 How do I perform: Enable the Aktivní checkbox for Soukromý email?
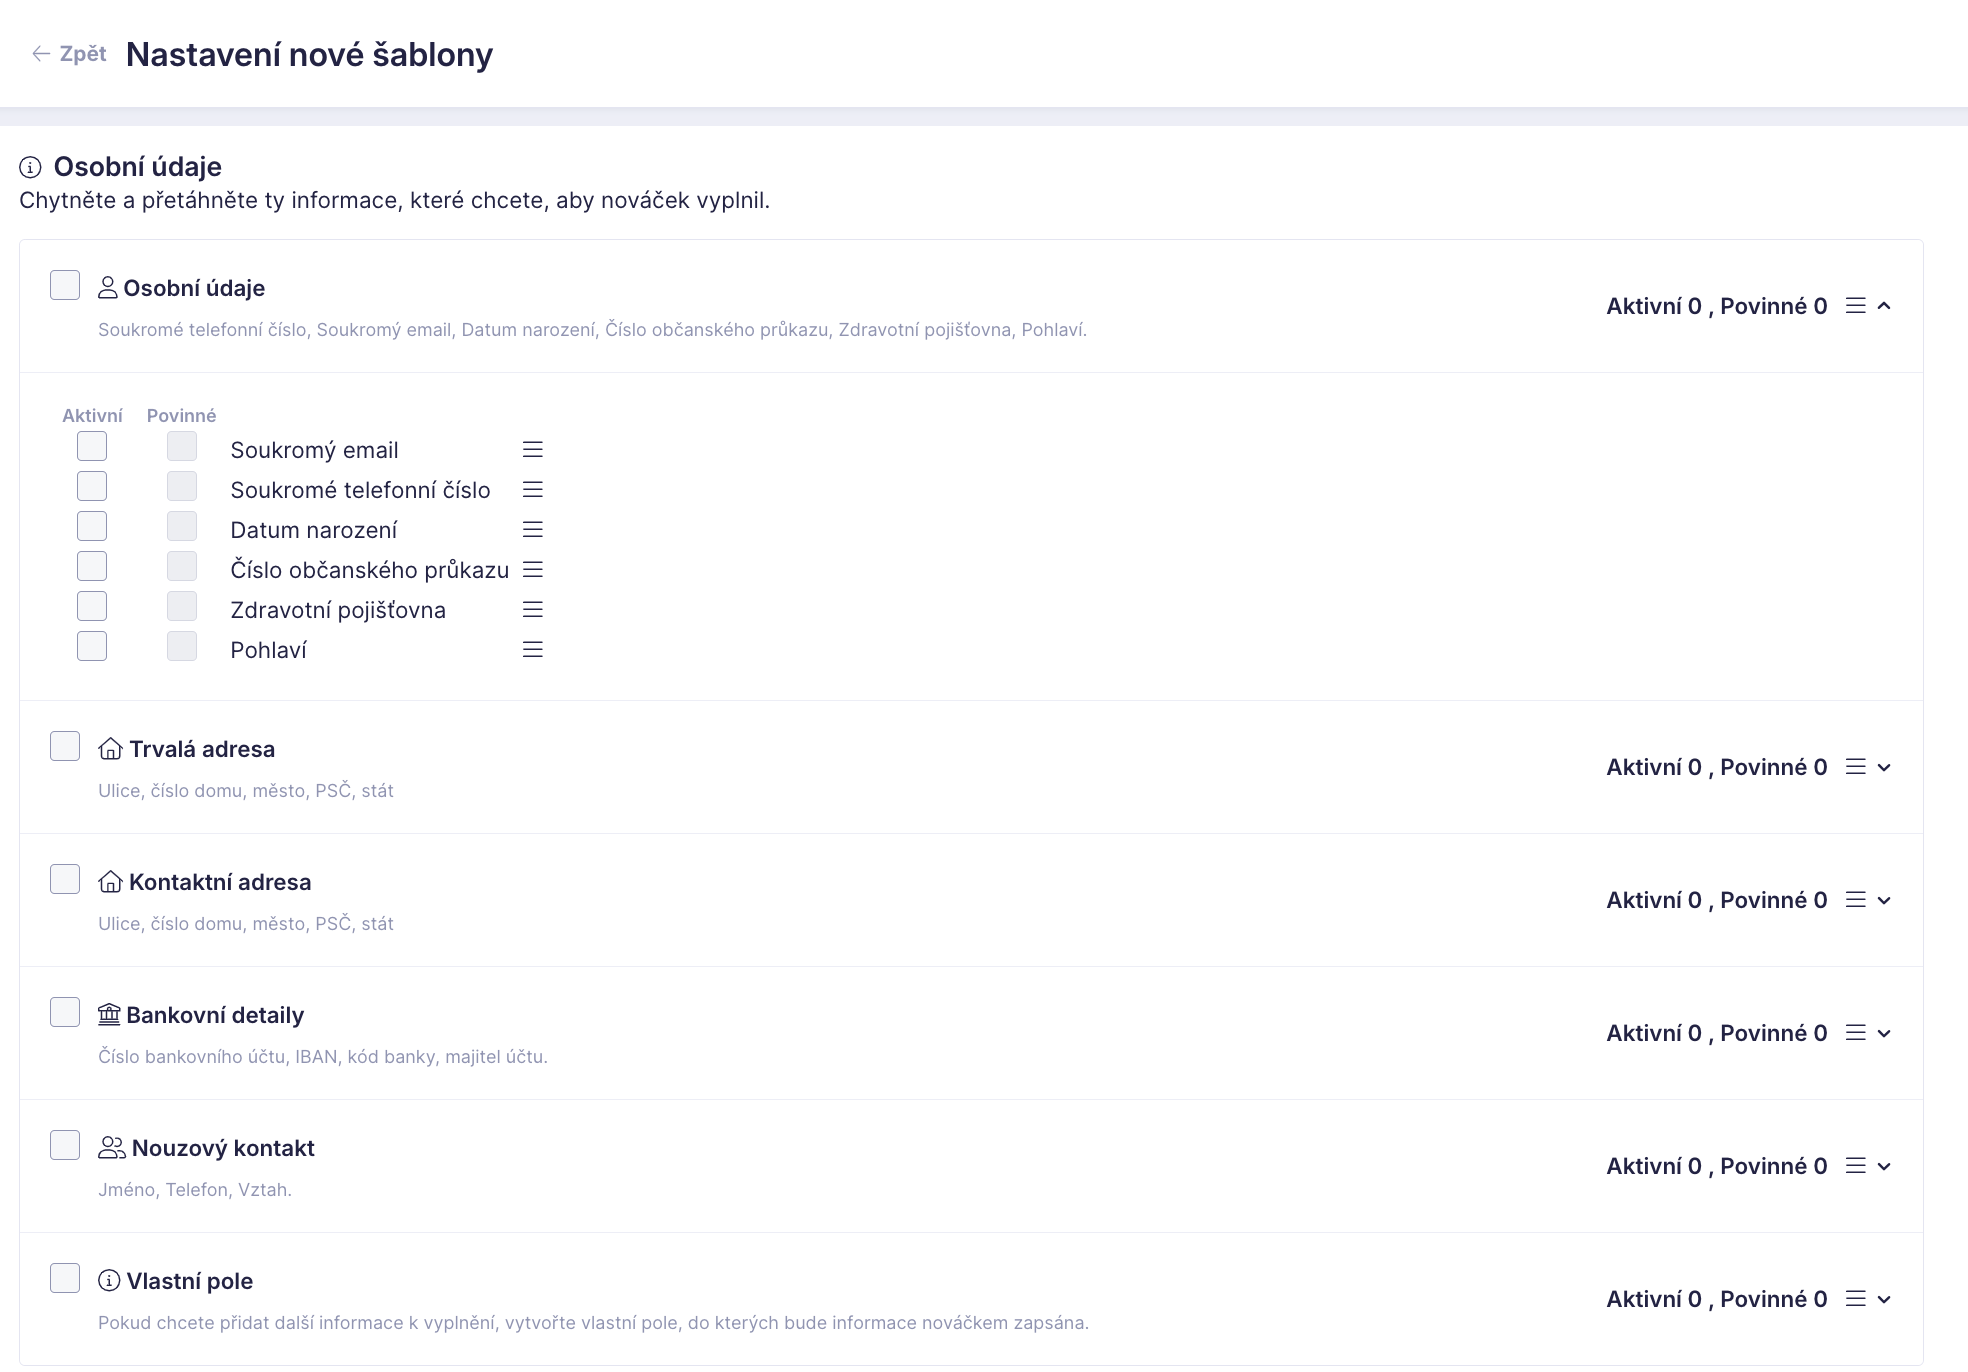[x=92, y=446]
